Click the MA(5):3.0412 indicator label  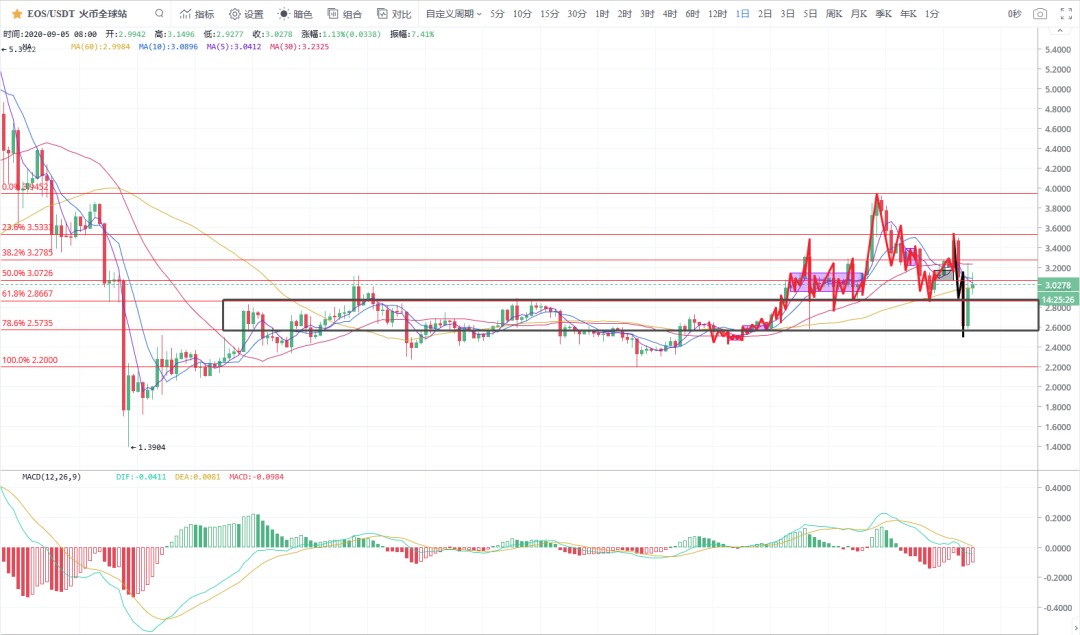tap(233, 47)
